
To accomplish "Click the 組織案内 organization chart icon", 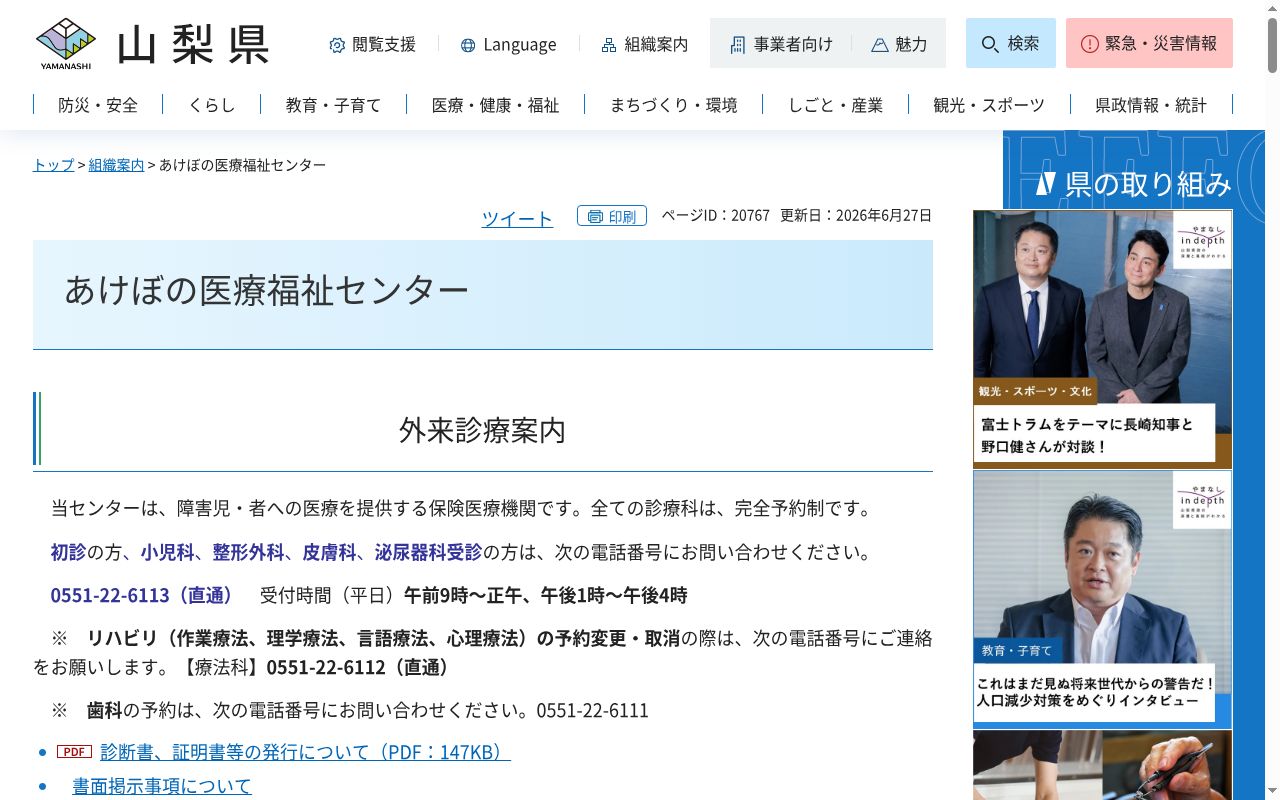I will [x=609, y=45].
